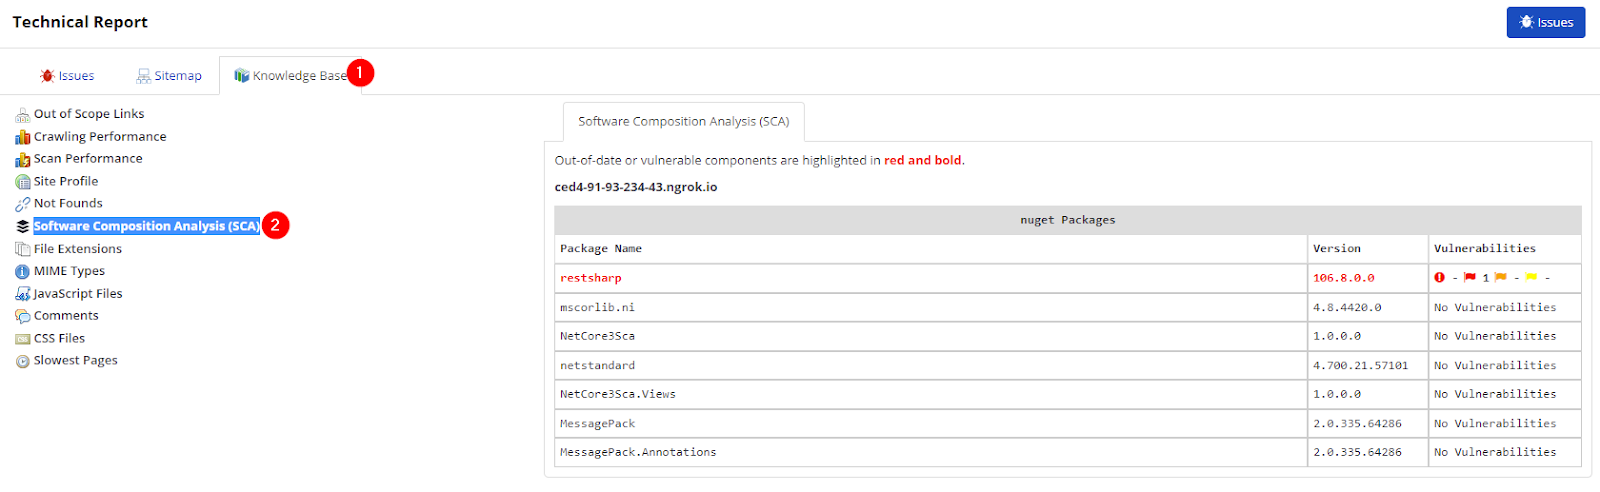Open File Extensions in the sidebar
This screenshot has height=492, width=1600.
[77, 249]
